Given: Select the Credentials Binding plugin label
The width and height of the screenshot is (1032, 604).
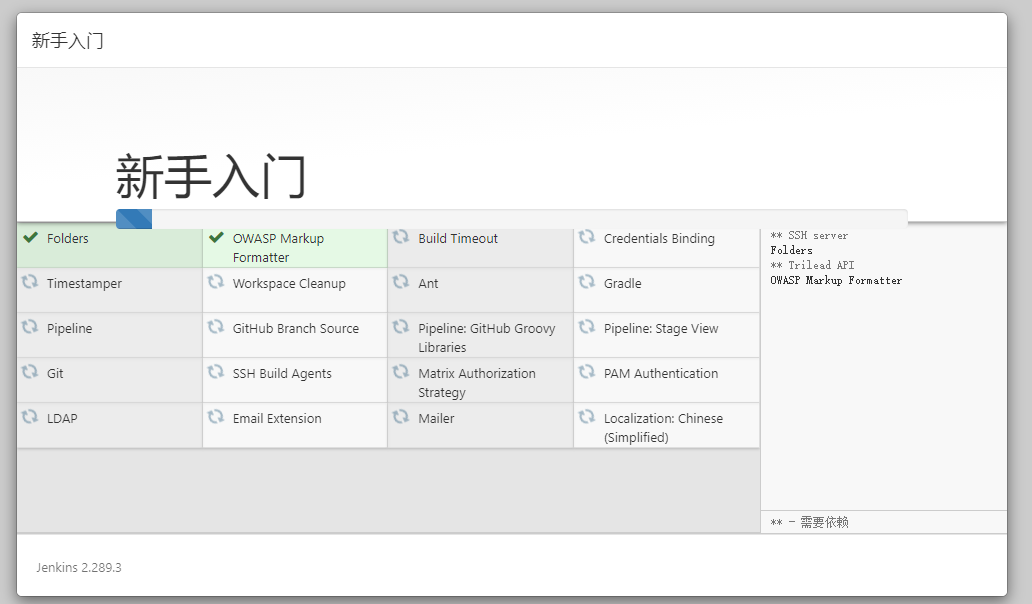Looking at the screenshot, I should pyautogui.click(x=659, y=238).
